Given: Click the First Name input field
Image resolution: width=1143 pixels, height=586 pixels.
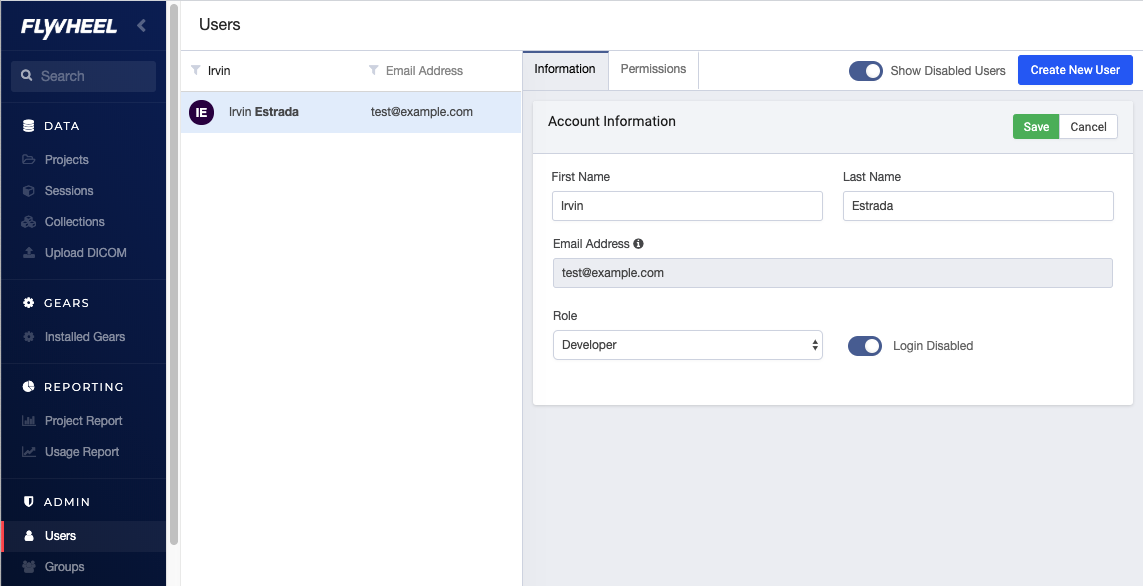Looking at the screenshot, I should coord(687,206).
